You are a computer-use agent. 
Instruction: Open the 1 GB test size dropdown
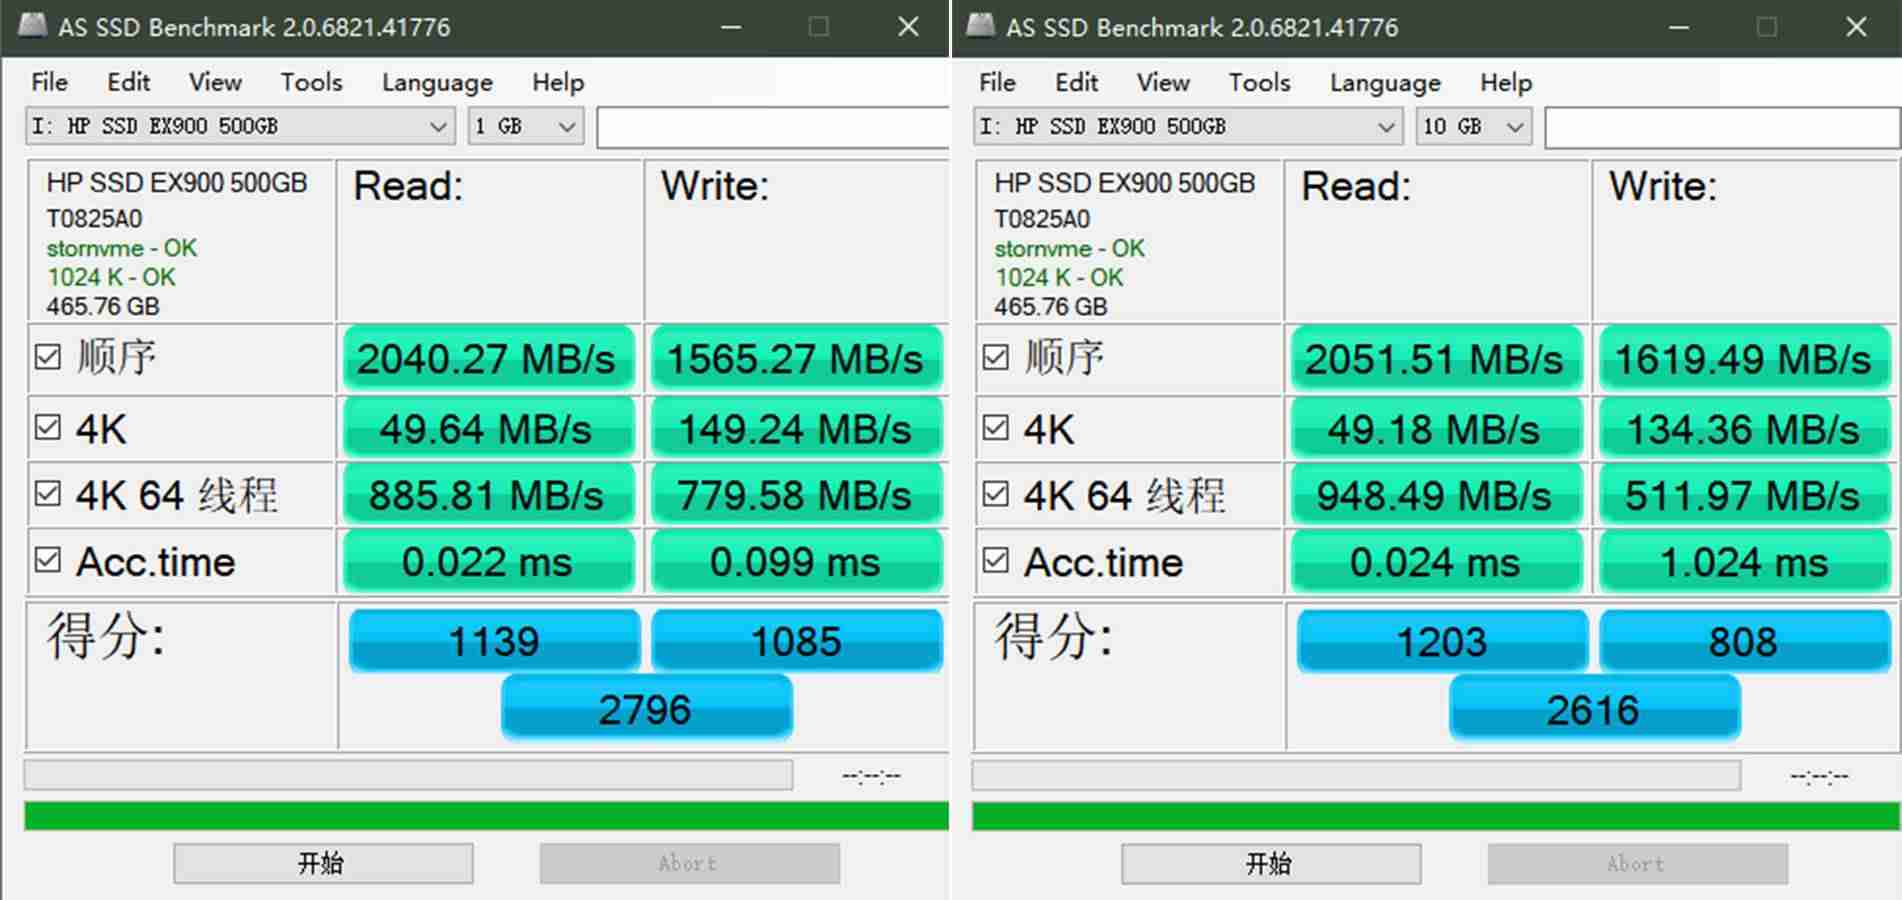(x=526, y=127)
